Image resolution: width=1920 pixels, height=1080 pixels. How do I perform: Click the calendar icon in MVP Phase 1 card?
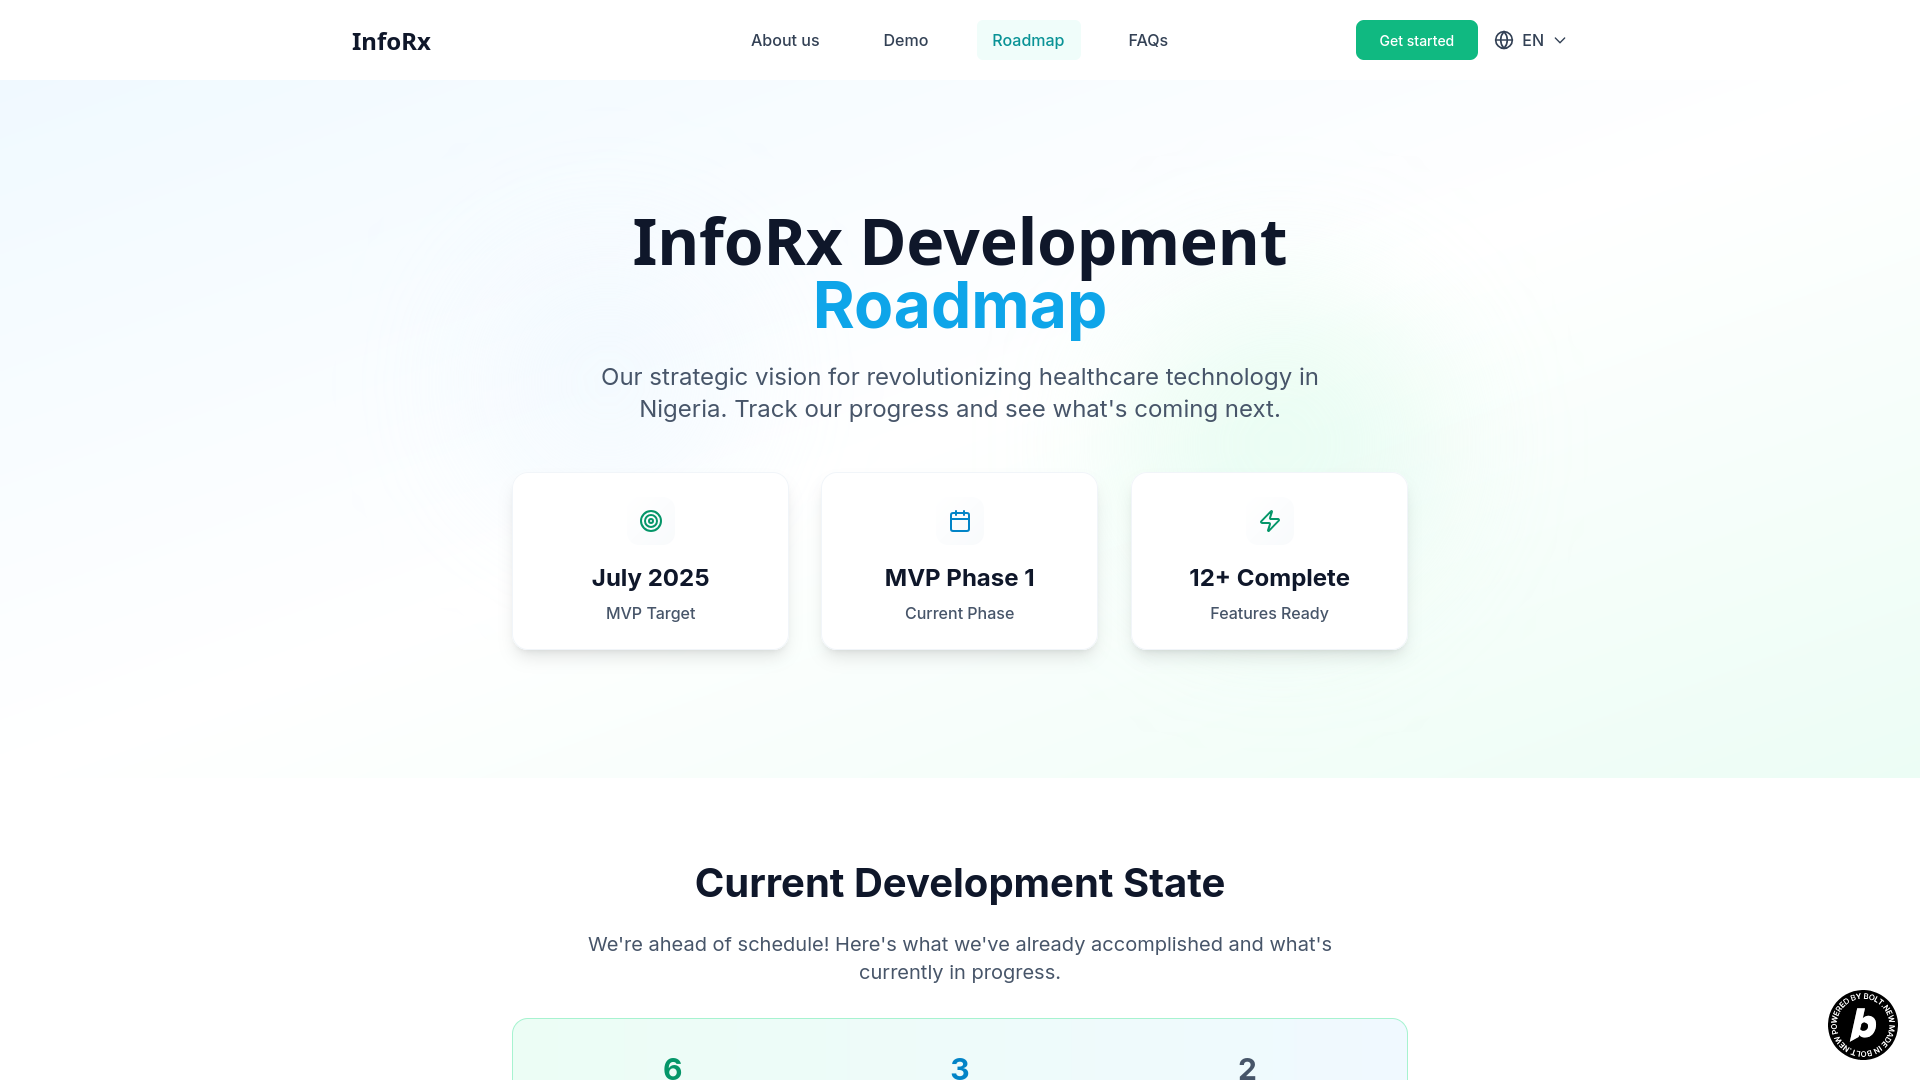pyautogui.click(x=960, y=521)
